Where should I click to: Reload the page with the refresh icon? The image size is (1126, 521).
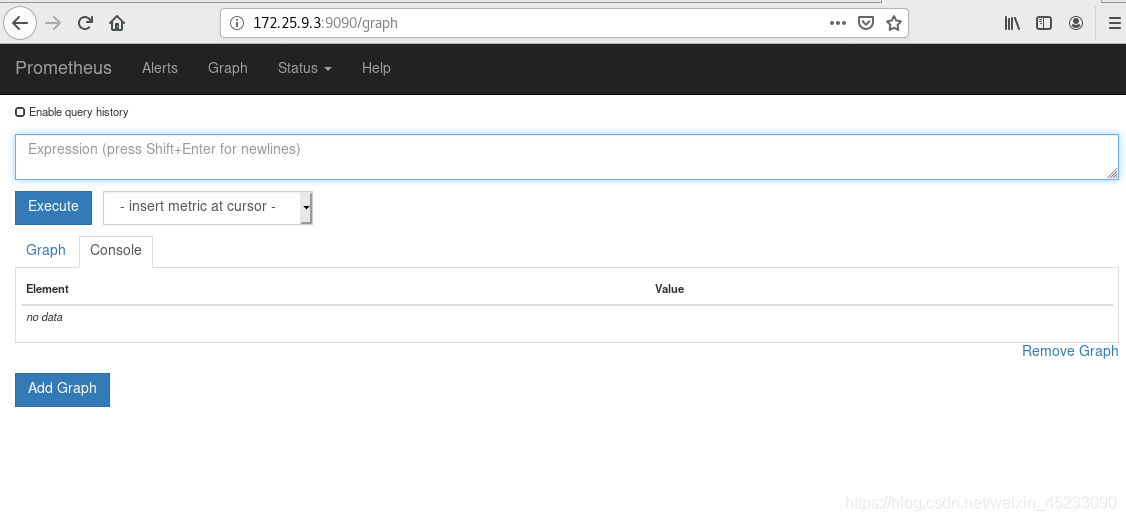[x=85, y=23]
